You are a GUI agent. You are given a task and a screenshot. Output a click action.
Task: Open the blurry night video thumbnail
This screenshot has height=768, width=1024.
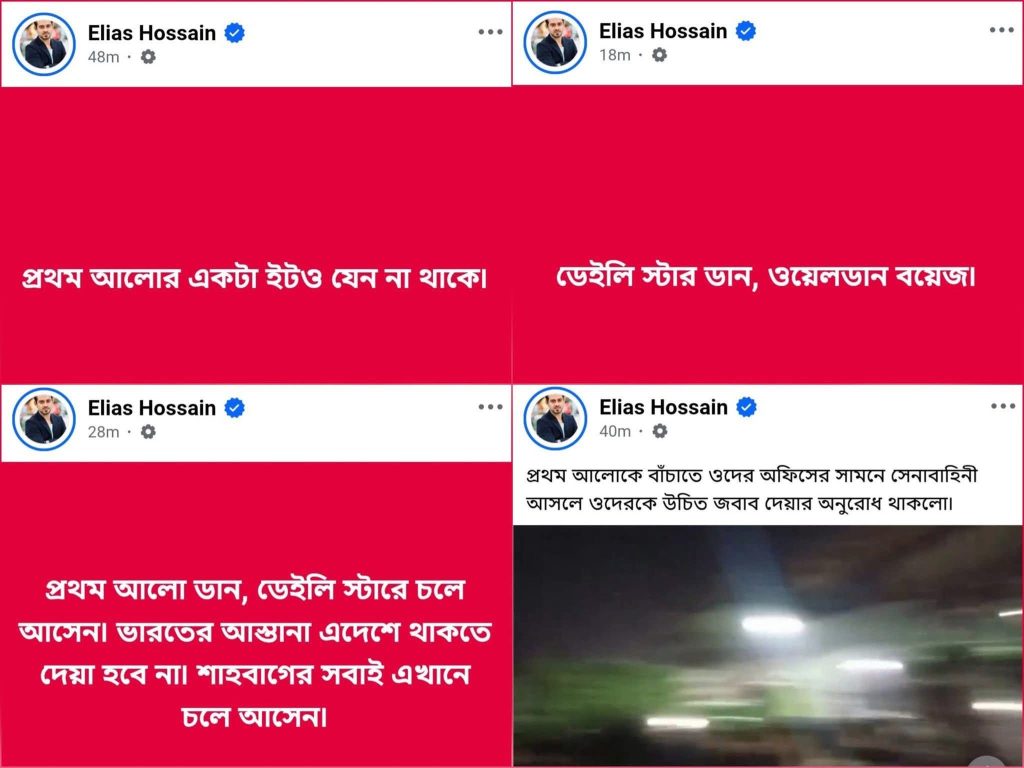point(768,646)
